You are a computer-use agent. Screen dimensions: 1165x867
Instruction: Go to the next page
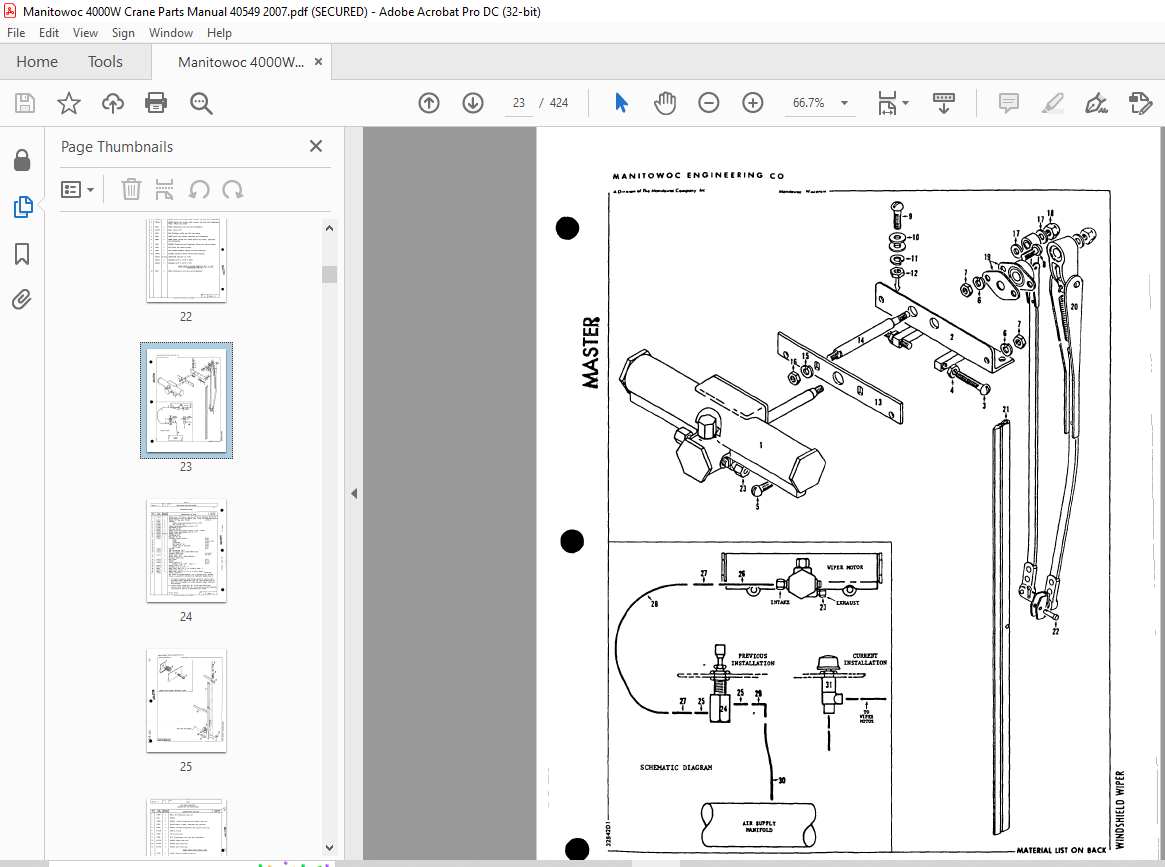point(473,103)
